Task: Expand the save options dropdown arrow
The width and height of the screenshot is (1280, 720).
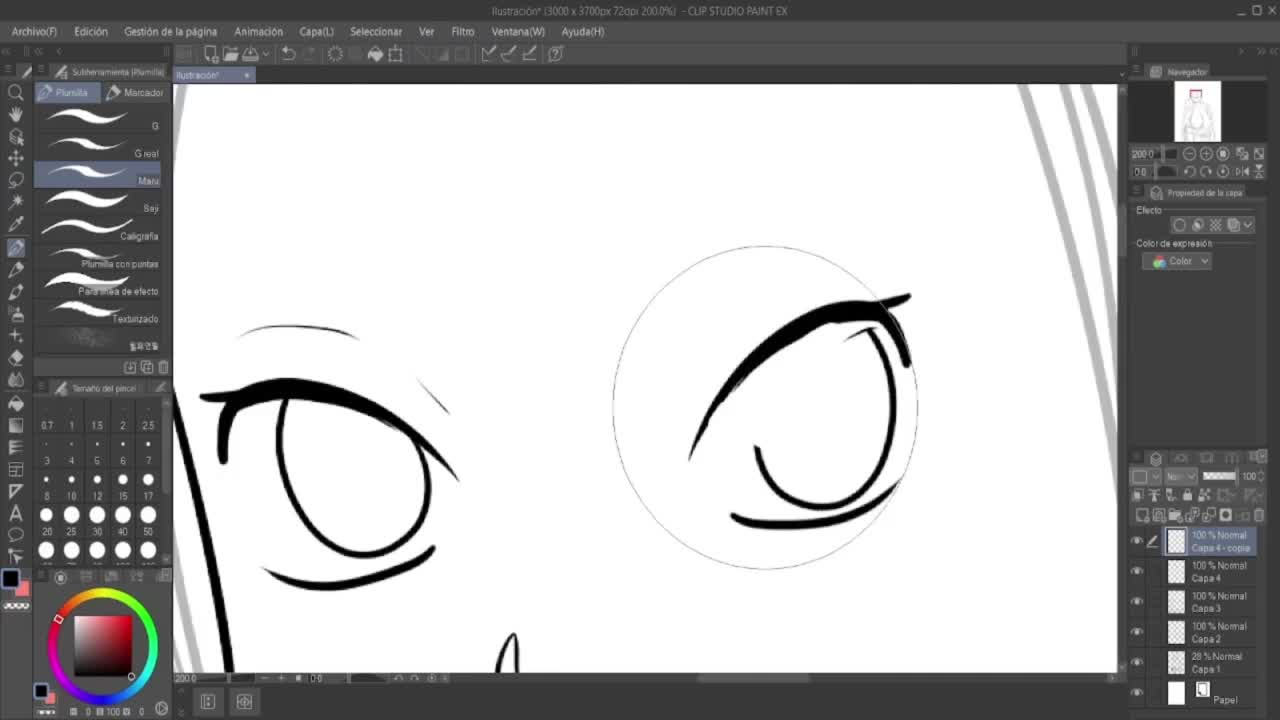Action: click(x=265, y=54)
